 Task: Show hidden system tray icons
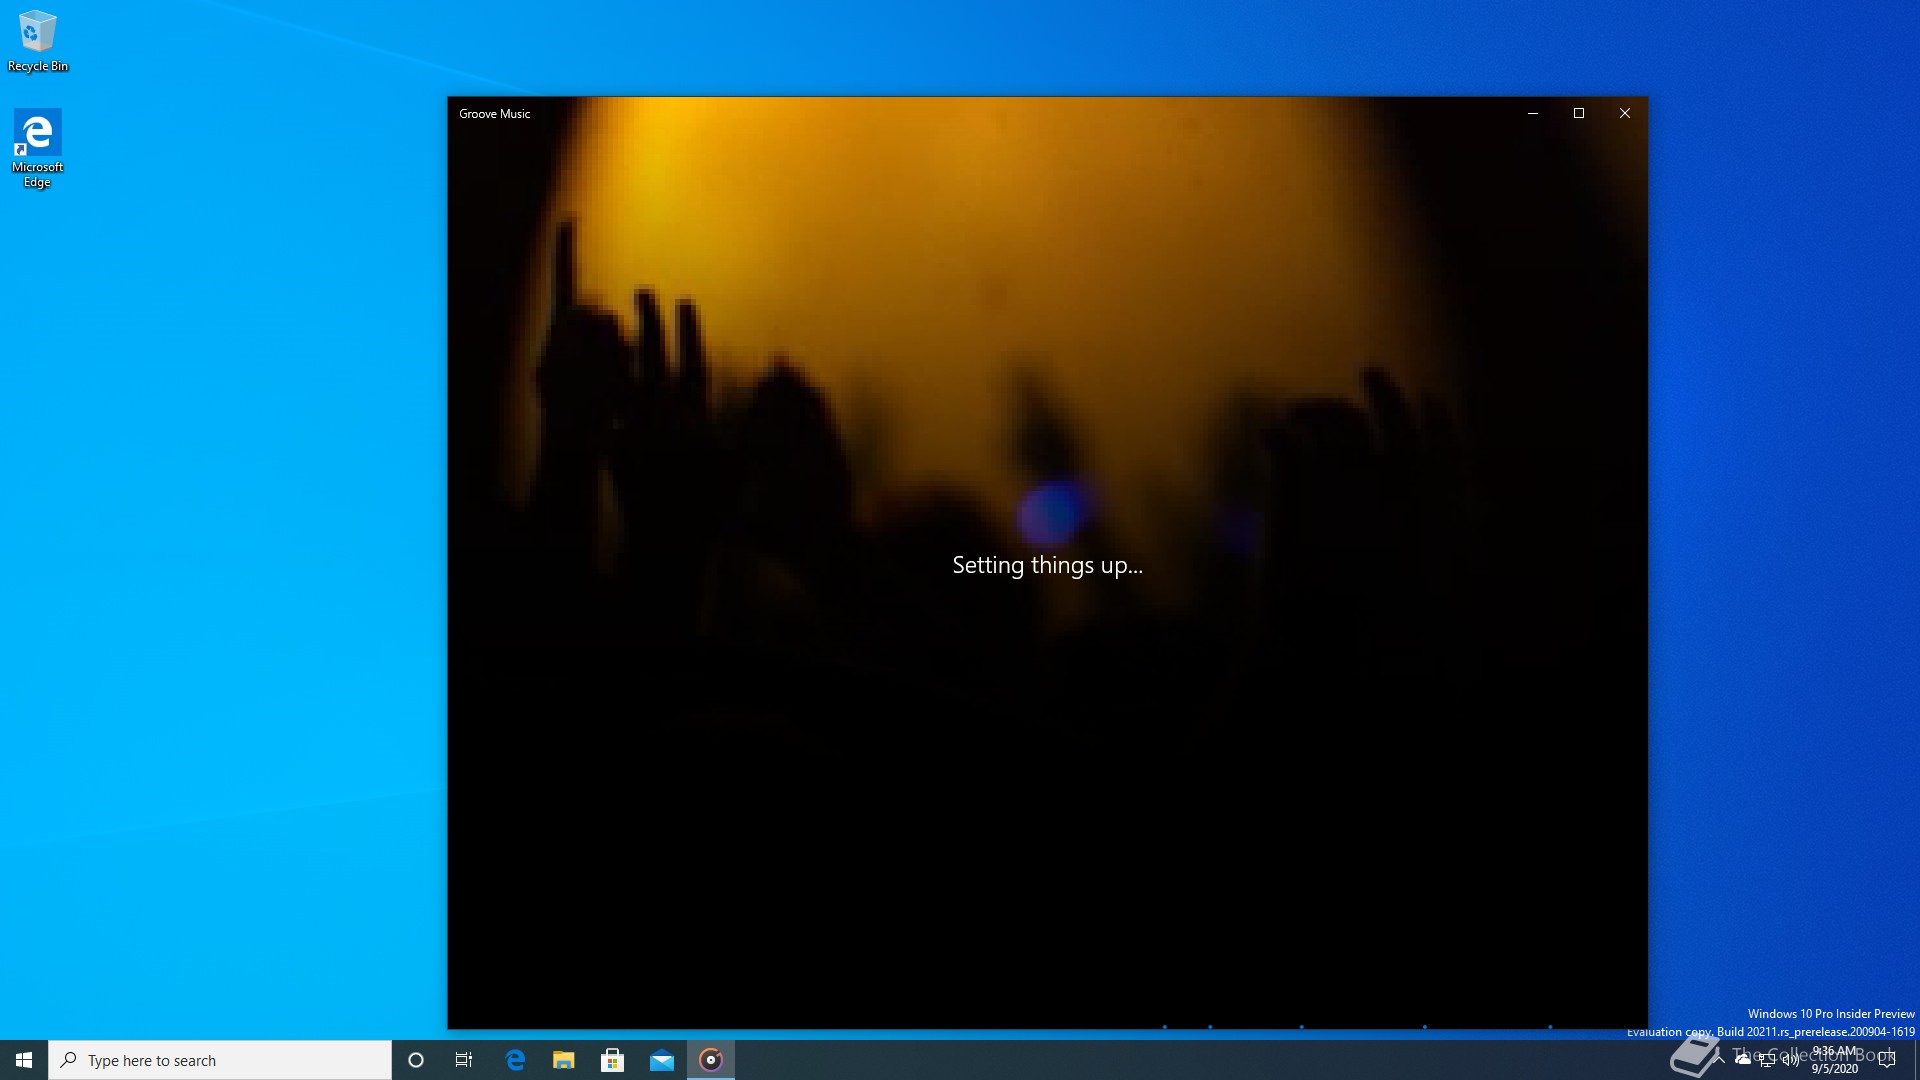point(1719,1060)
